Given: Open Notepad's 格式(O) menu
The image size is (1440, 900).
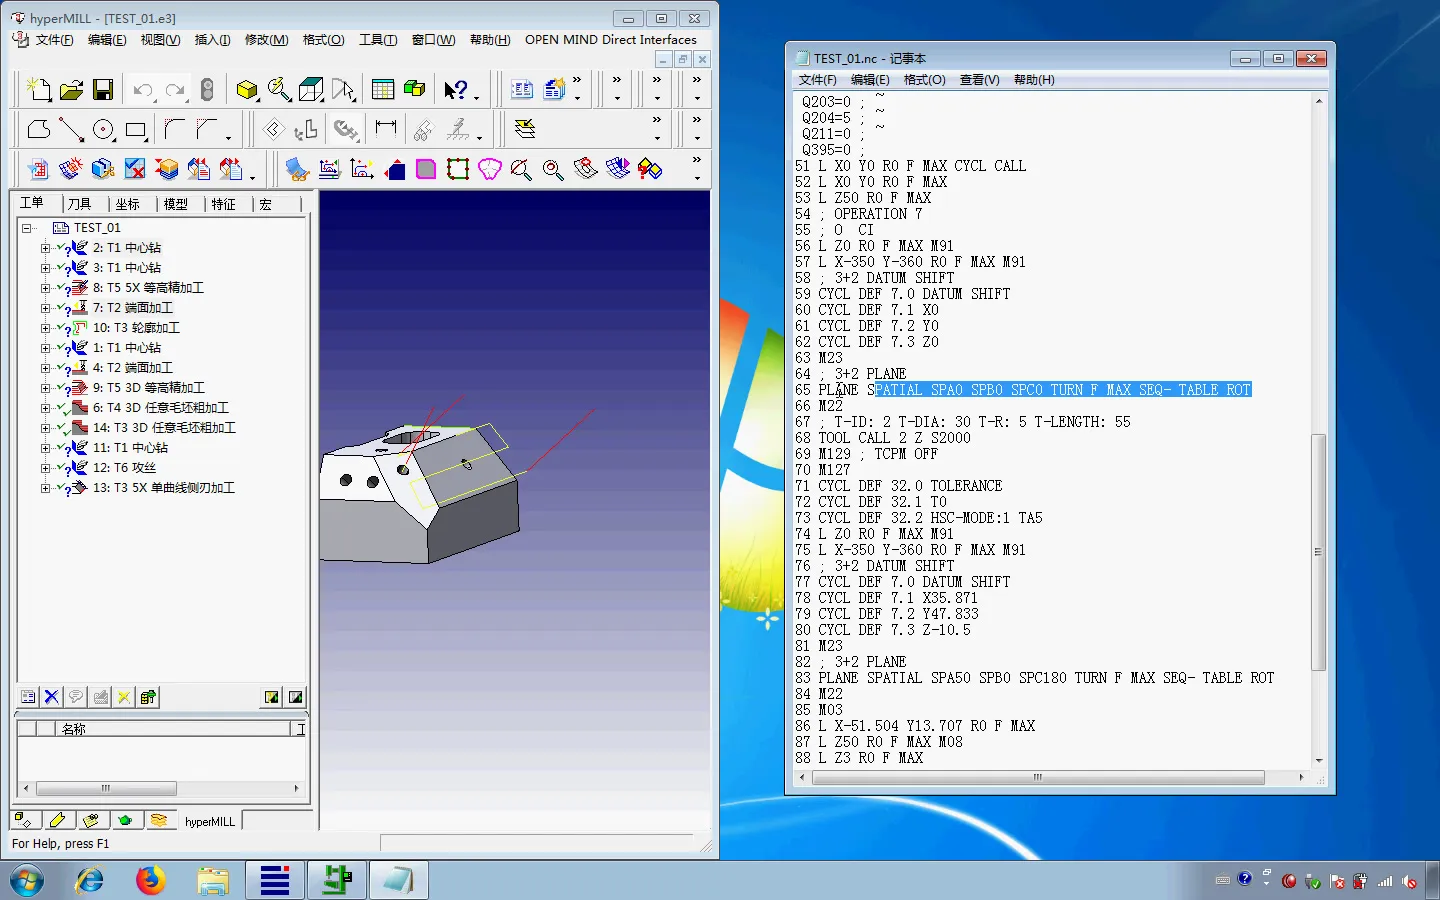Looking at the screenshot, I should pos(924,80).
